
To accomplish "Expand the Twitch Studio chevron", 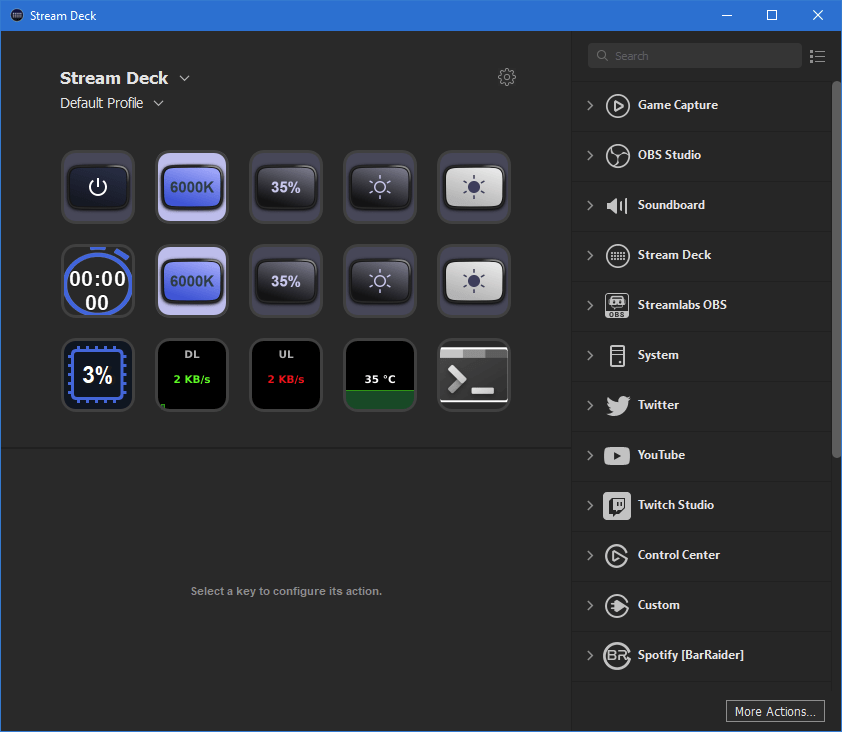I will click(590, 505).
